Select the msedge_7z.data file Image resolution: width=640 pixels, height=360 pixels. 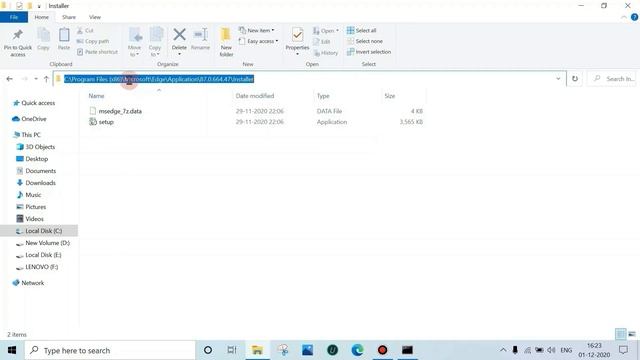click(116, 111)
